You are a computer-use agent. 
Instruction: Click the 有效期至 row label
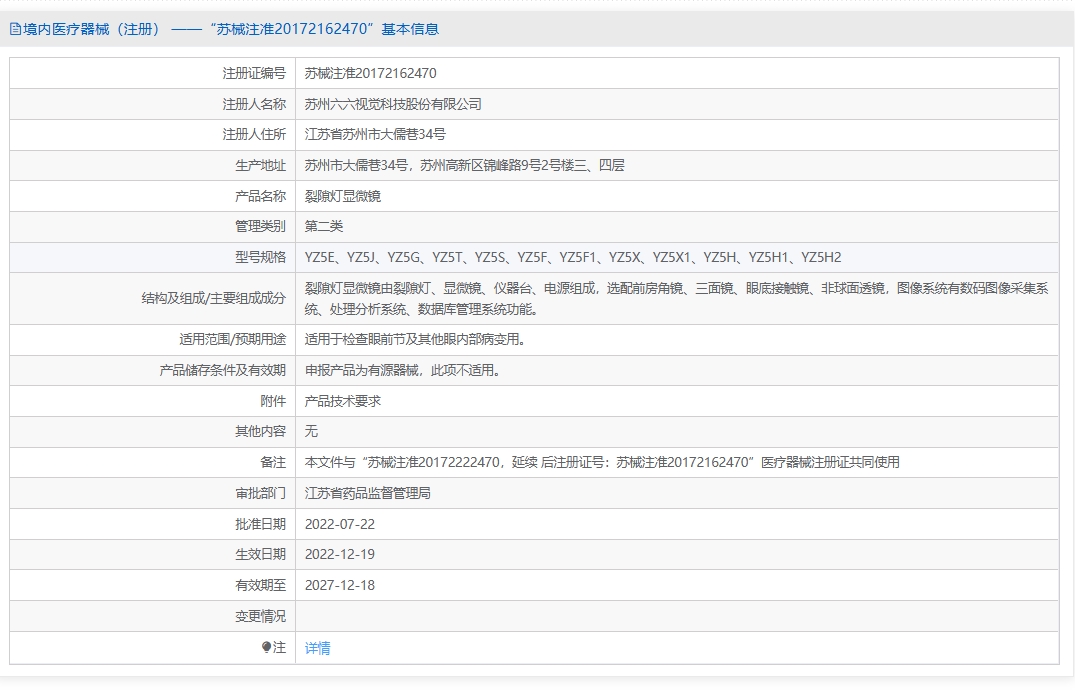point(260,585)
